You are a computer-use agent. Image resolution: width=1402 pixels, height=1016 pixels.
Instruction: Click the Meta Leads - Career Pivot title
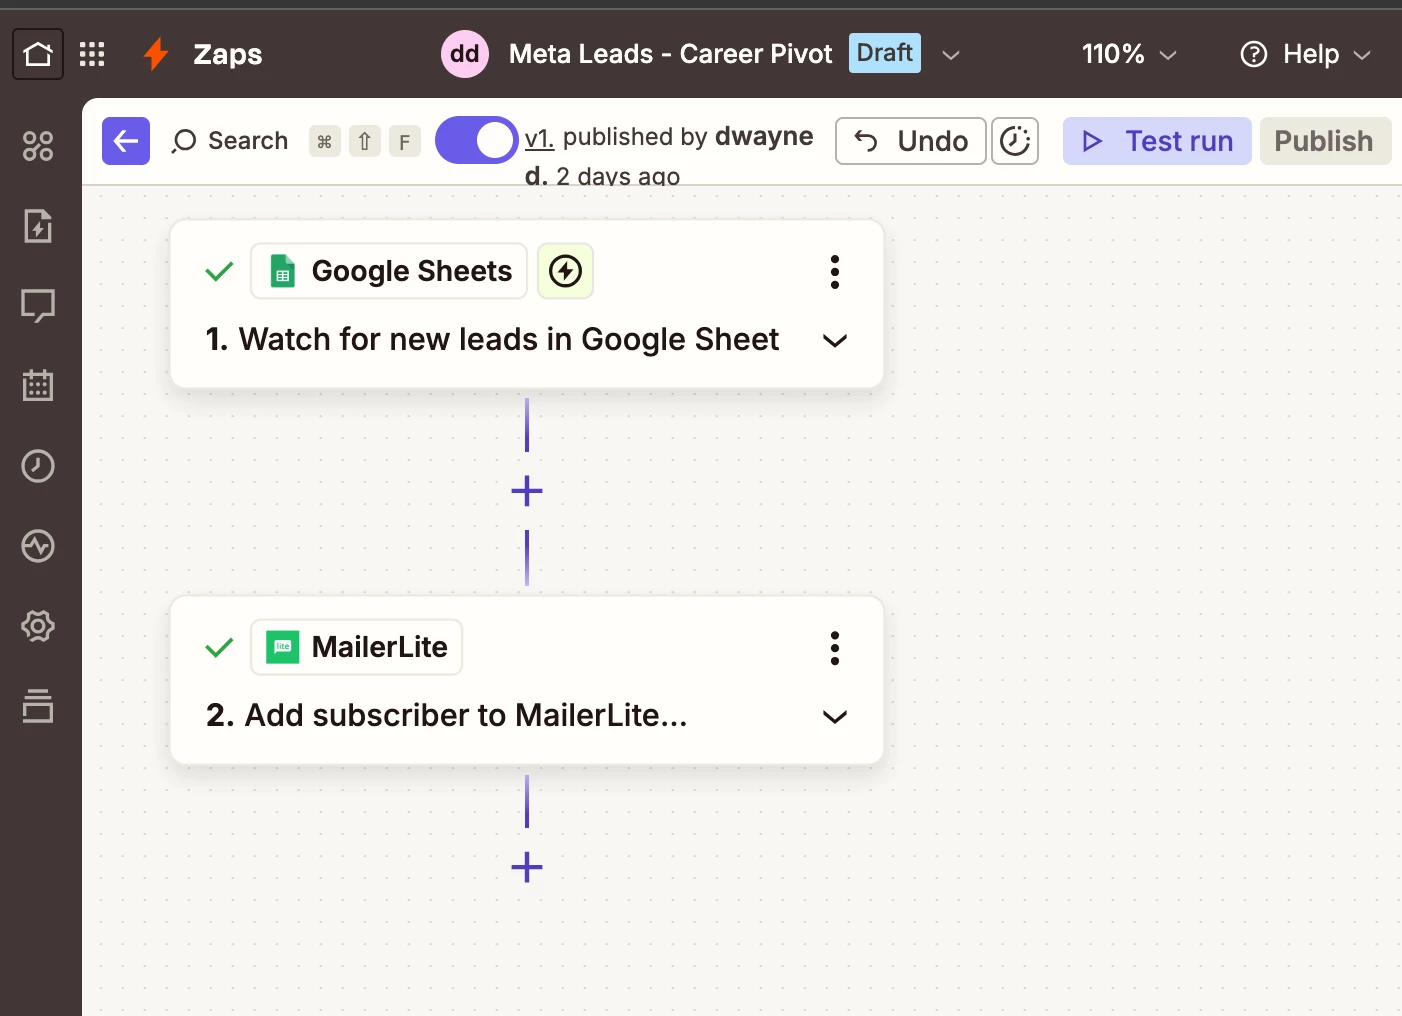pos(670,54)
